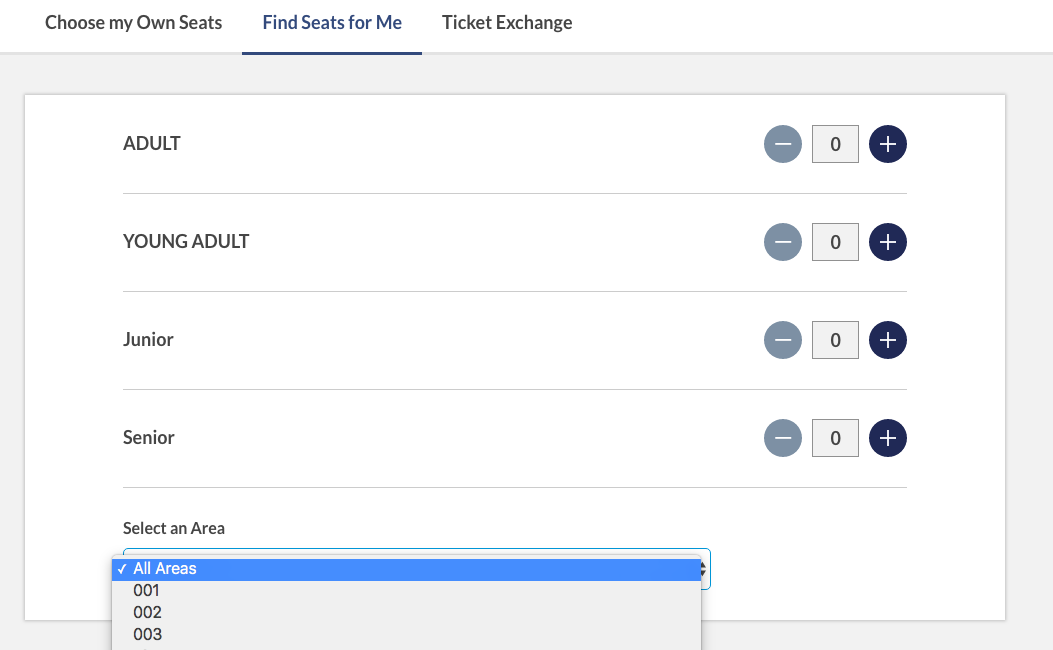Focus the YOUNG ADULT quantity field
Viewport: 1053px width, 650px height.
point(835,242)
